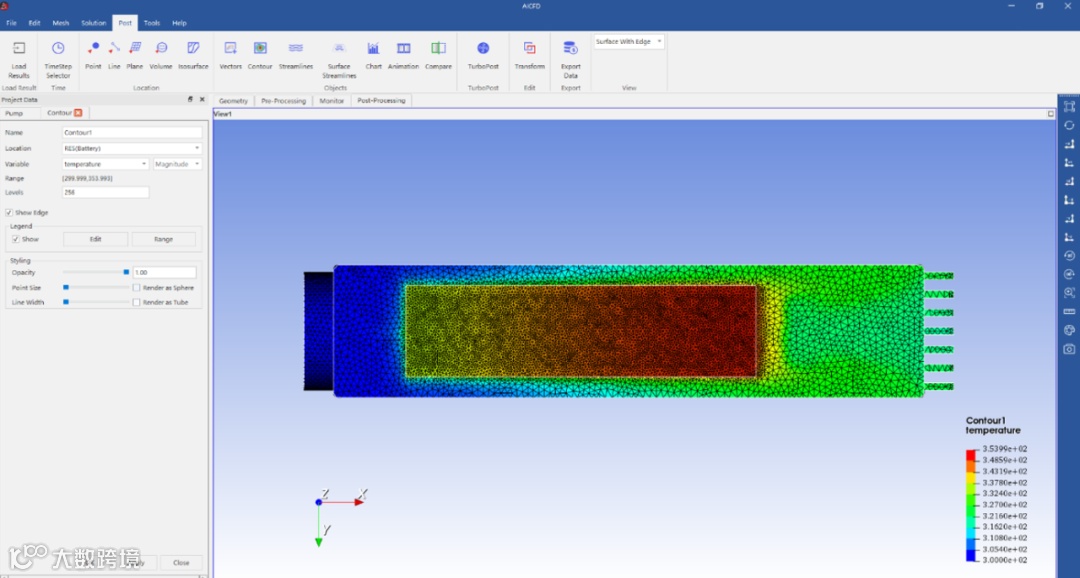The width and height of the screenshot is (1080, 578).
Task: Click the Contour1 temperature legend title
Action: tap(993, 425)
